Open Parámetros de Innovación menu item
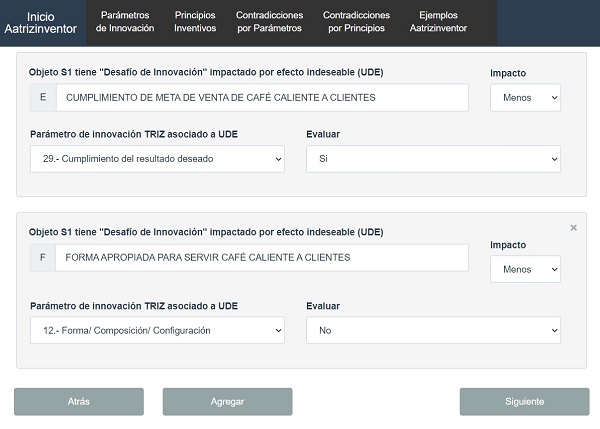 pyautogui.click(x=125, y=23)
